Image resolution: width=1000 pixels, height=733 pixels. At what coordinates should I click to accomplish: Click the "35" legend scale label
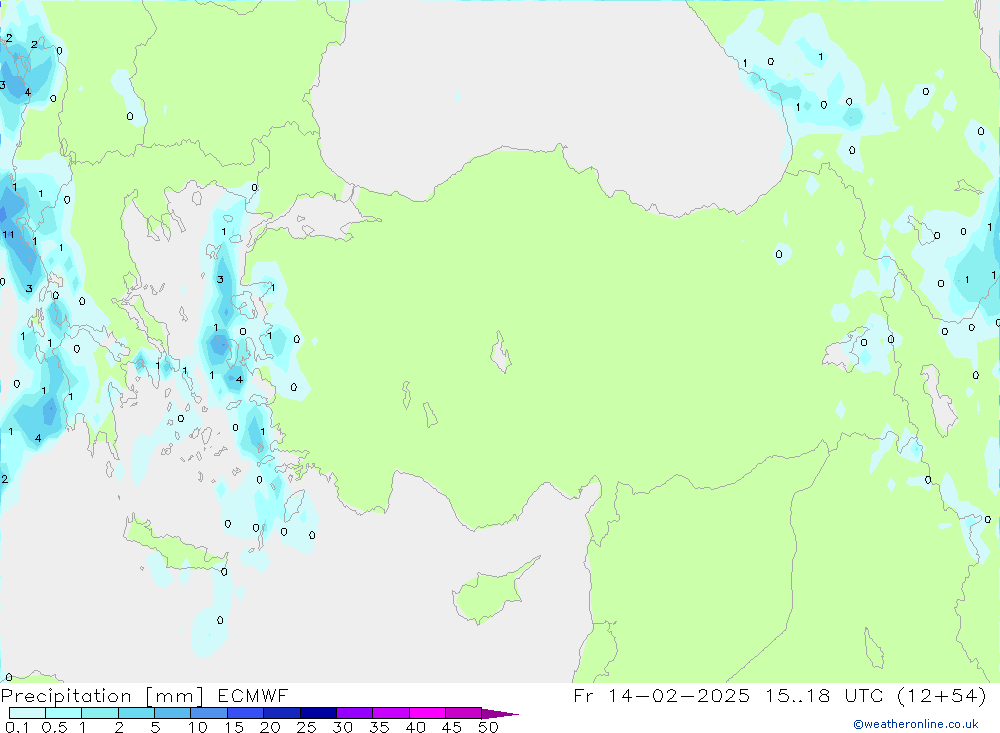[379, 727]
